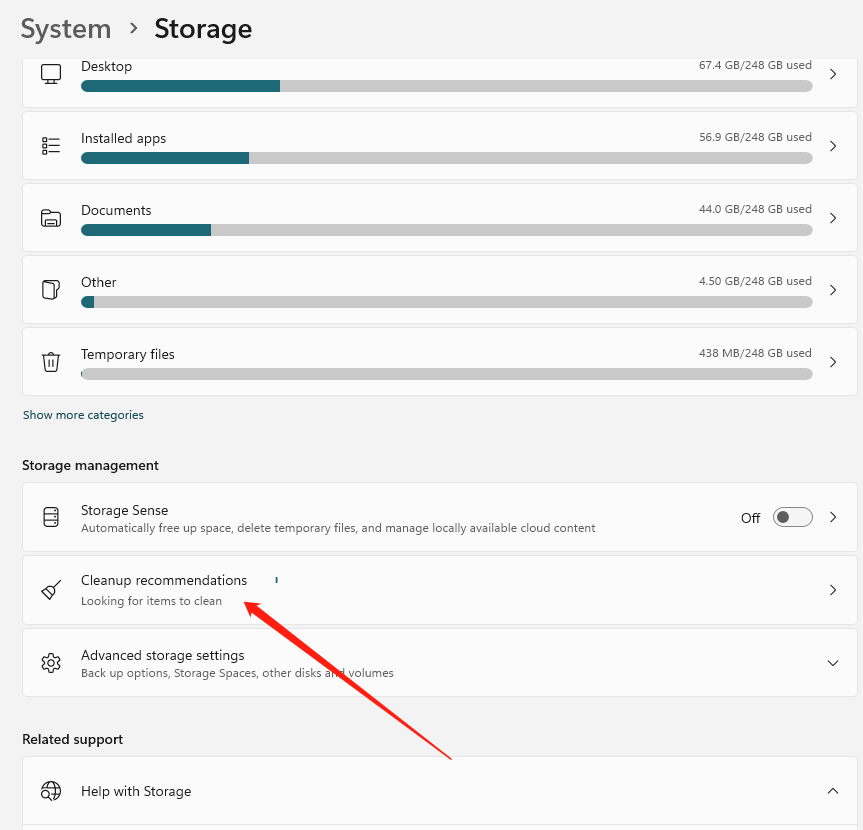Image resolution: width=863 pixels, height=830 pixels.
Task: Click the Documents folder icon
Action: [x=51, y=218]
